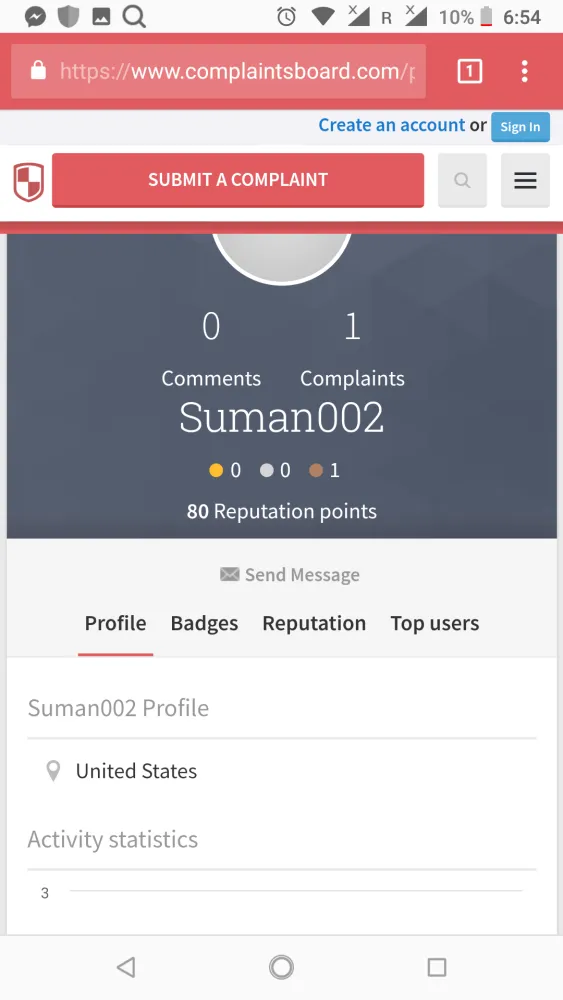The width and height of the screenshot is (563, 1000).
Task: Tap the recent apps square button
Action: pos(437,967)
